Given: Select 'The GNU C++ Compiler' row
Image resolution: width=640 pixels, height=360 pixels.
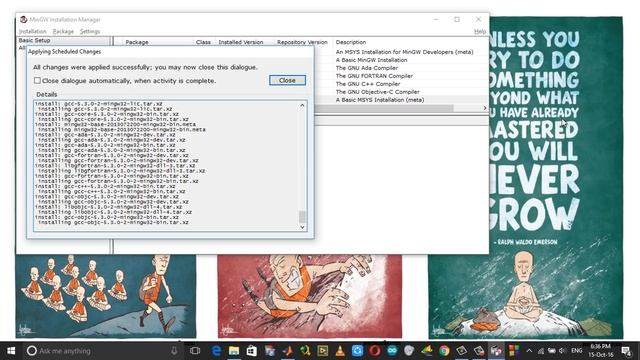Looking at the screenshot, I should pos(368,84).
